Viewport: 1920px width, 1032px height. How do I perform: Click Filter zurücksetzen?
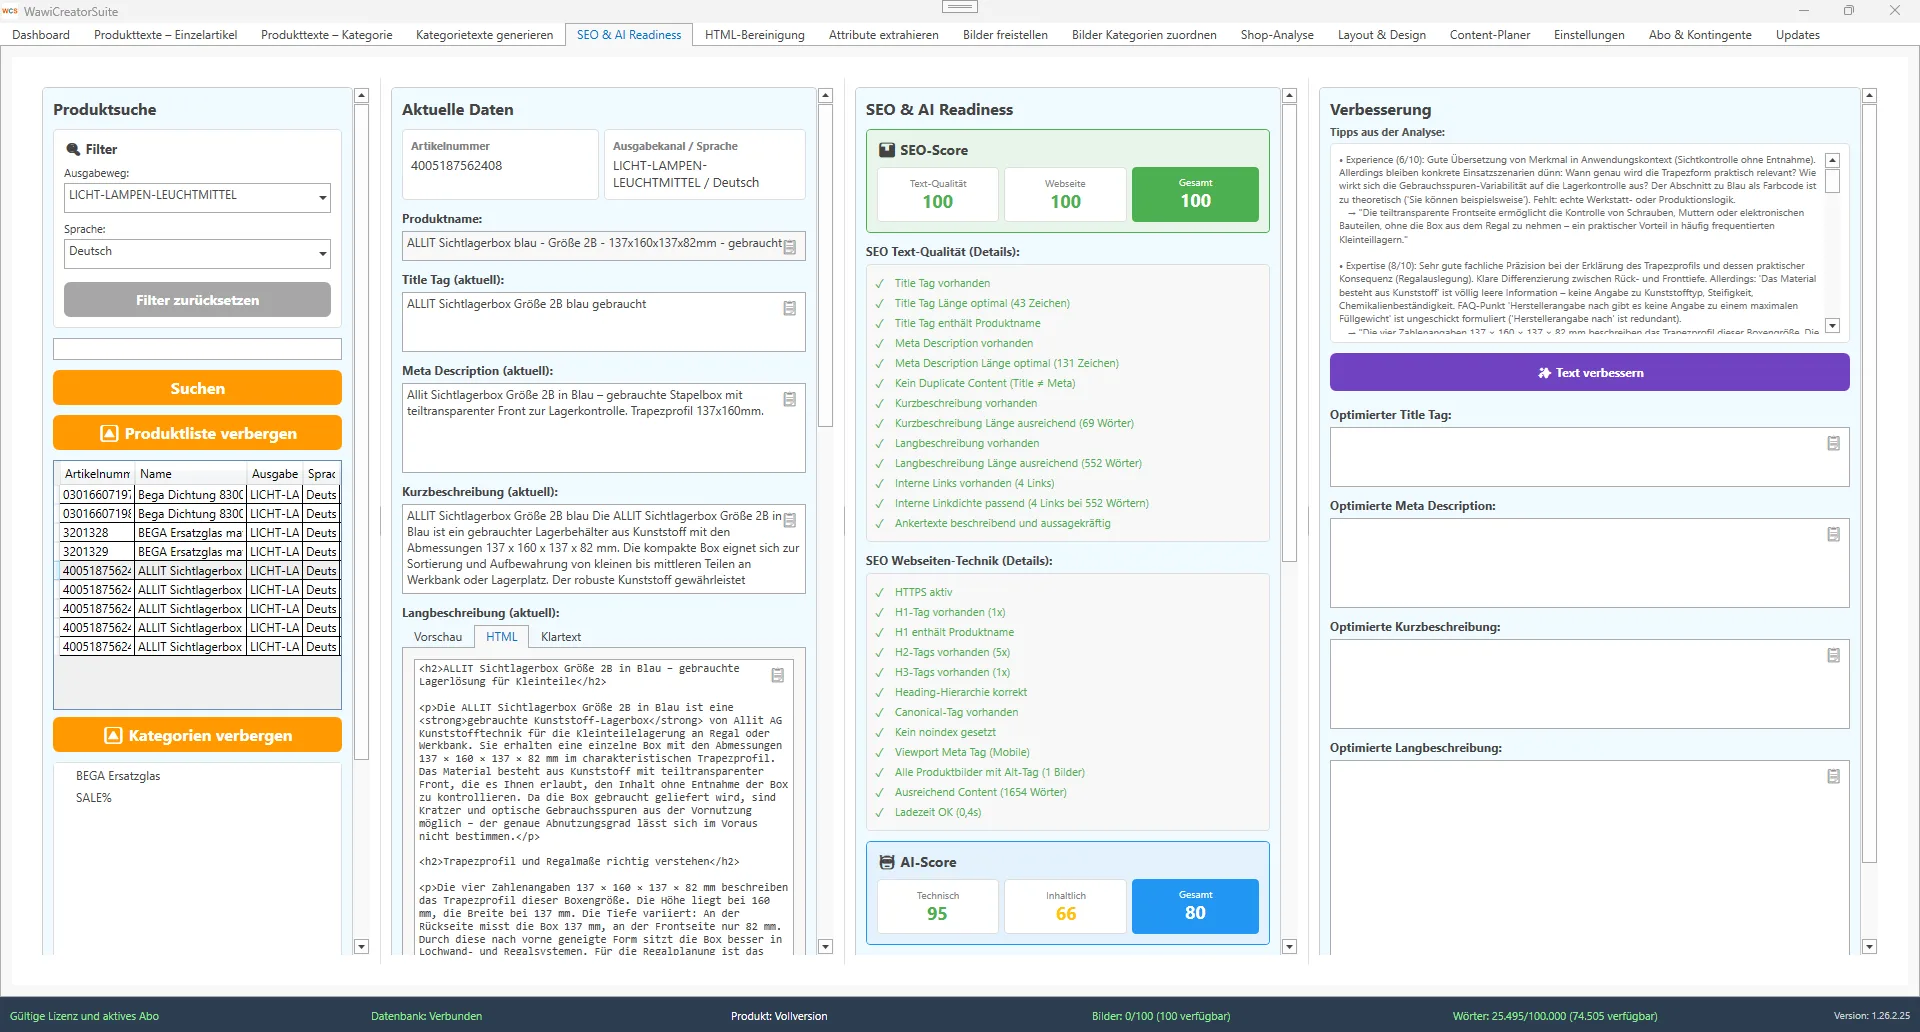[197, 299]
